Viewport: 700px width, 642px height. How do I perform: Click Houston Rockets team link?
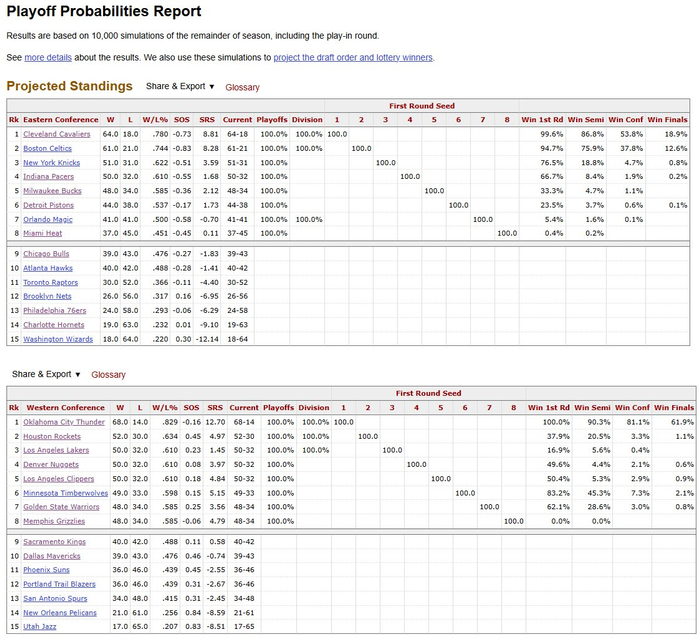tap(52, 437)
